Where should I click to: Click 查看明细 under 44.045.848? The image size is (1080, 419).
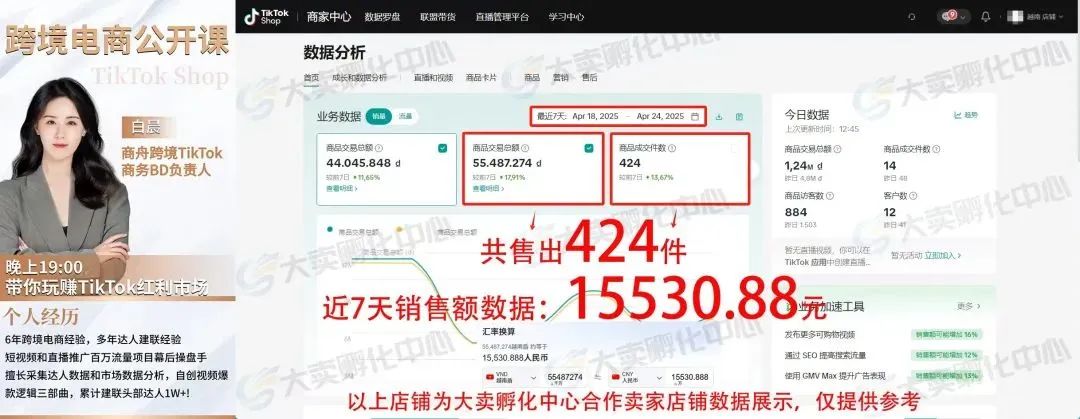tap(342, 188)
